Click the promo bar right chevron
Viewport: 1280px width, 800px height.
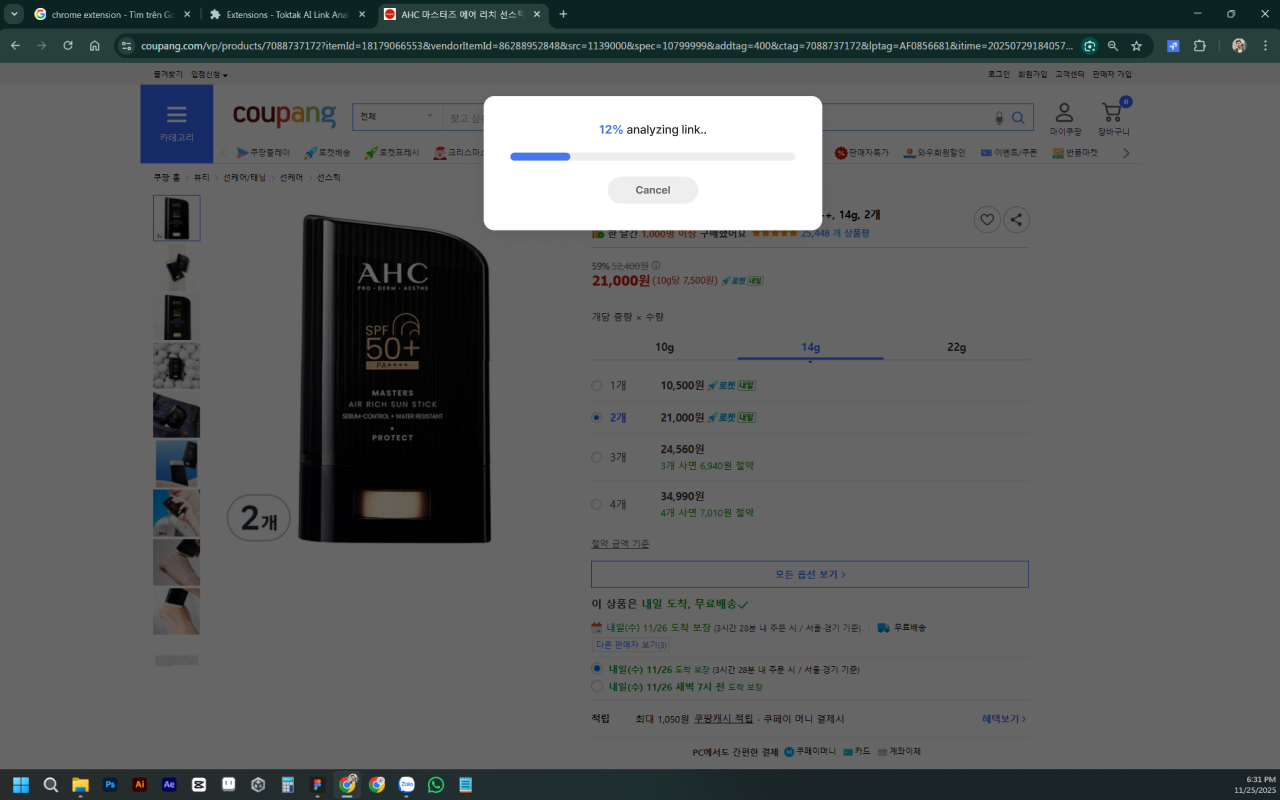coord(1126,152)
